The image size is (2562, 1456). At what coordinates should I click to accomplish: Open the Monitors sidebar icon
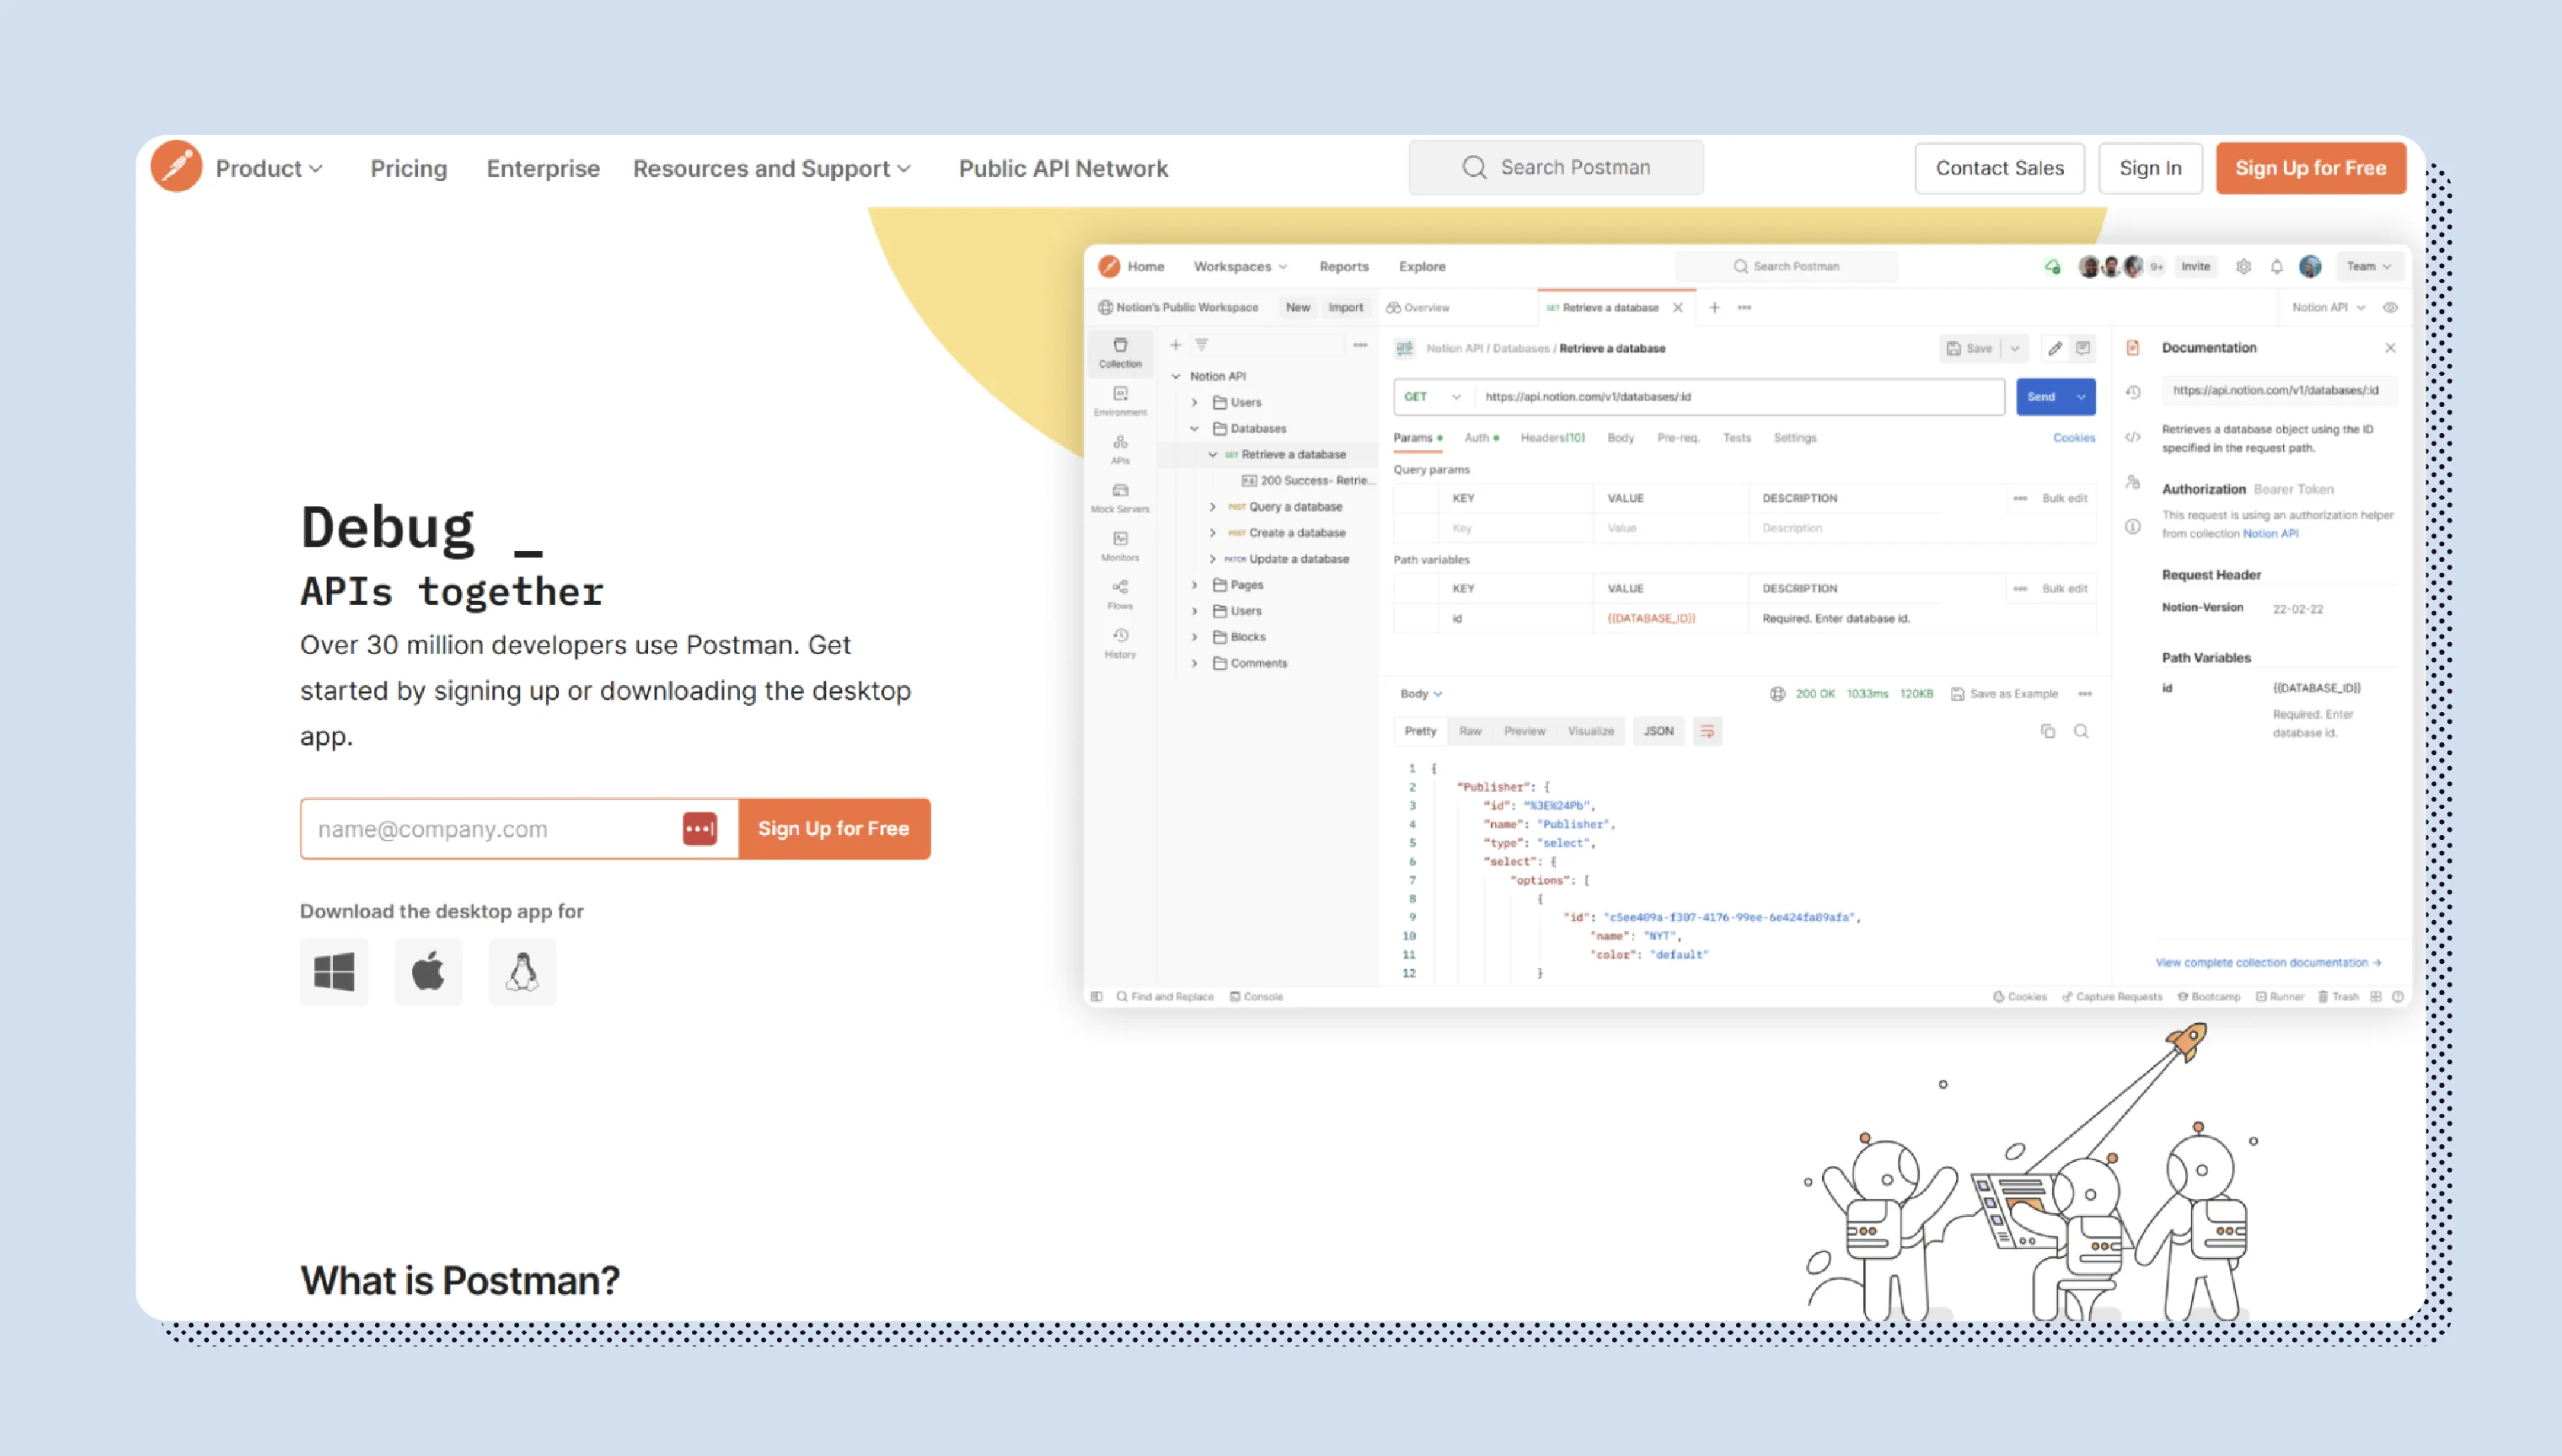pyautogui.click(x=1120, y=546)
